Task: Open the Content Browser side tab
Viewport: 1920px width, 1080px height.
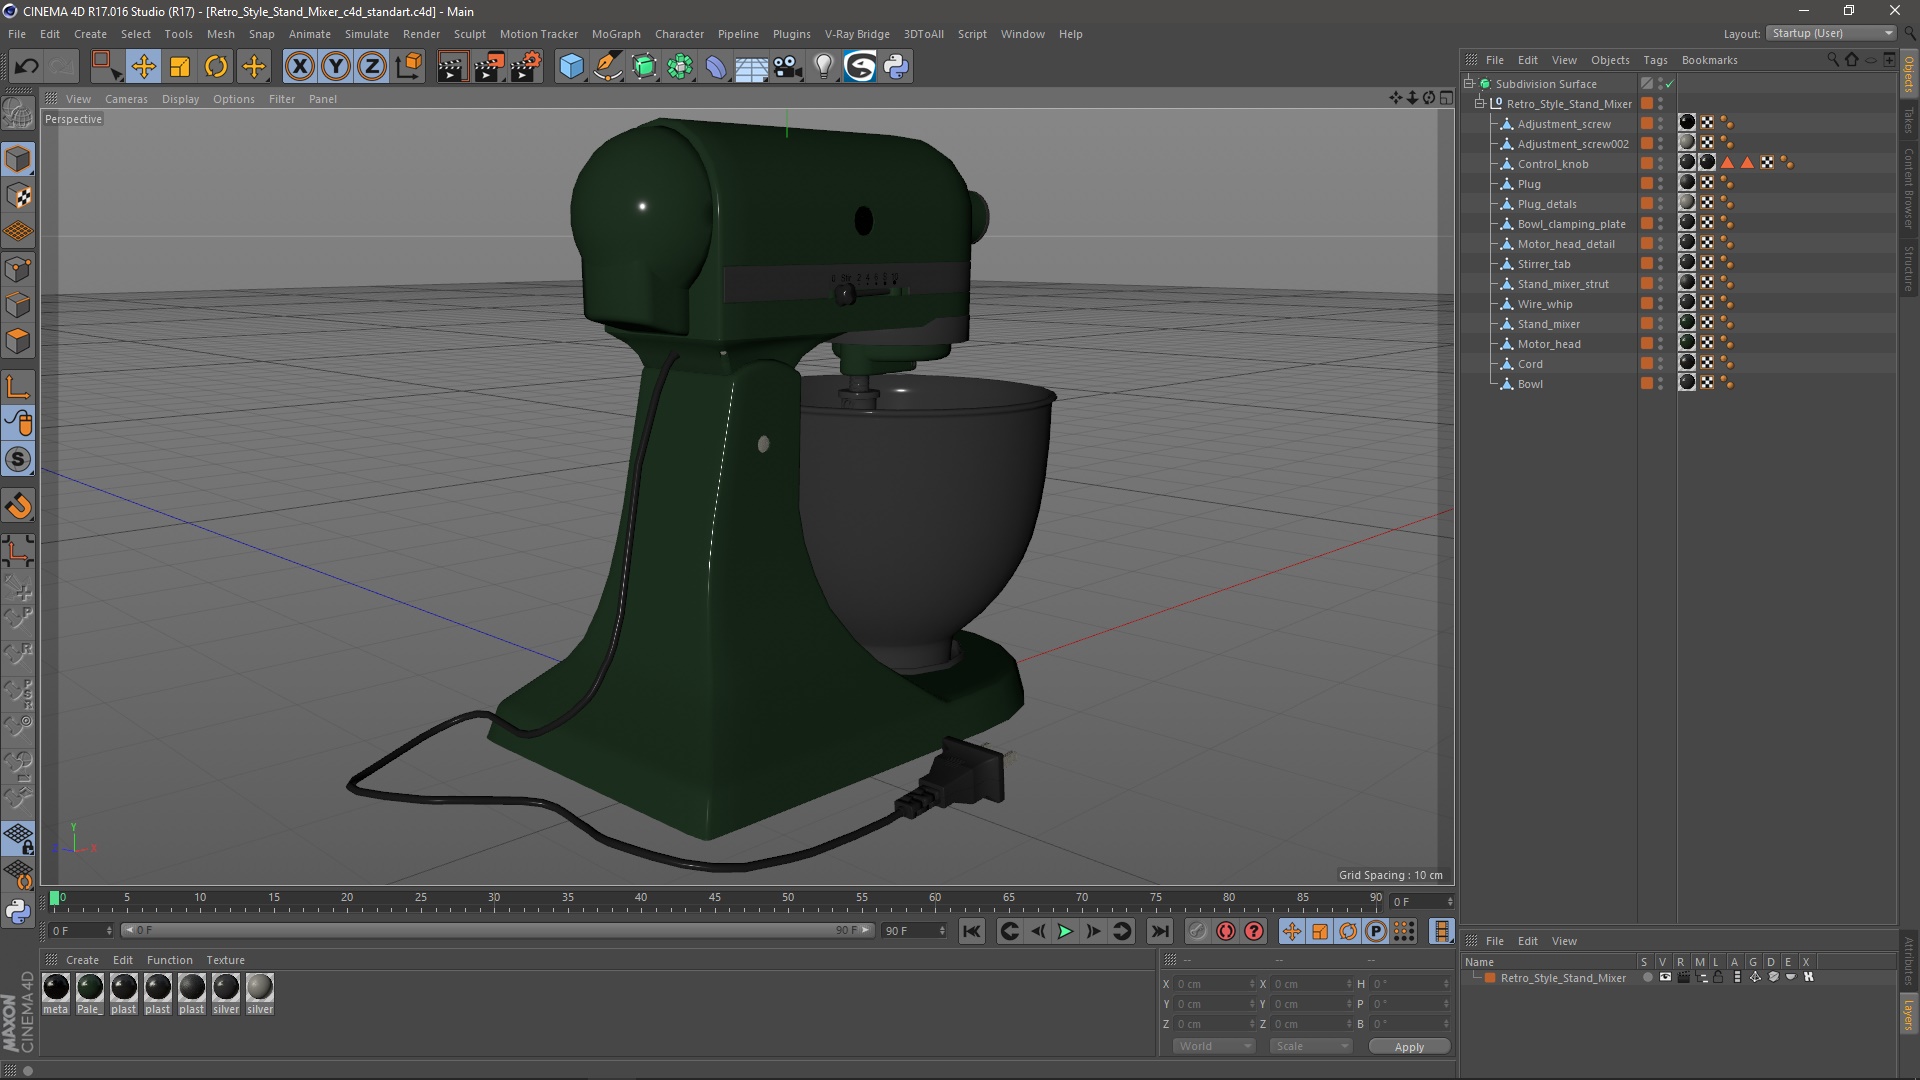Action: (1909, 188)
